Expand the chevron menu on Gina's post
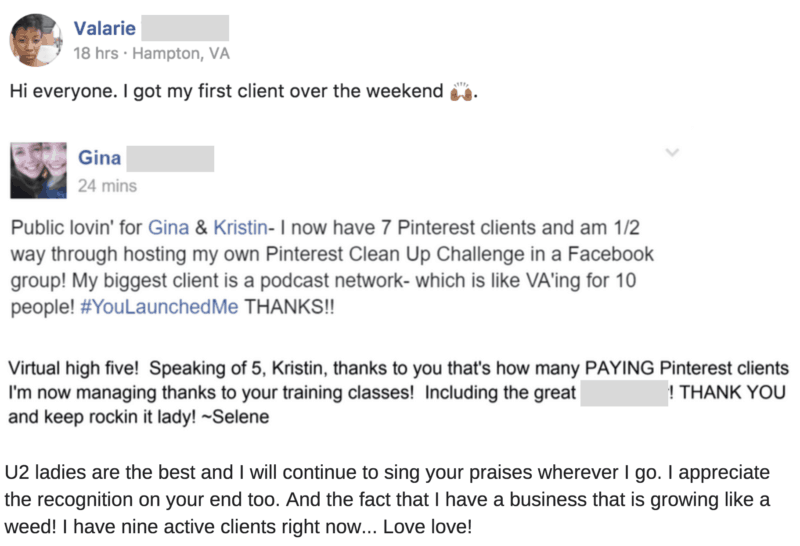The width and height of the screenshot is (800, 546). [x=672, y=153]
